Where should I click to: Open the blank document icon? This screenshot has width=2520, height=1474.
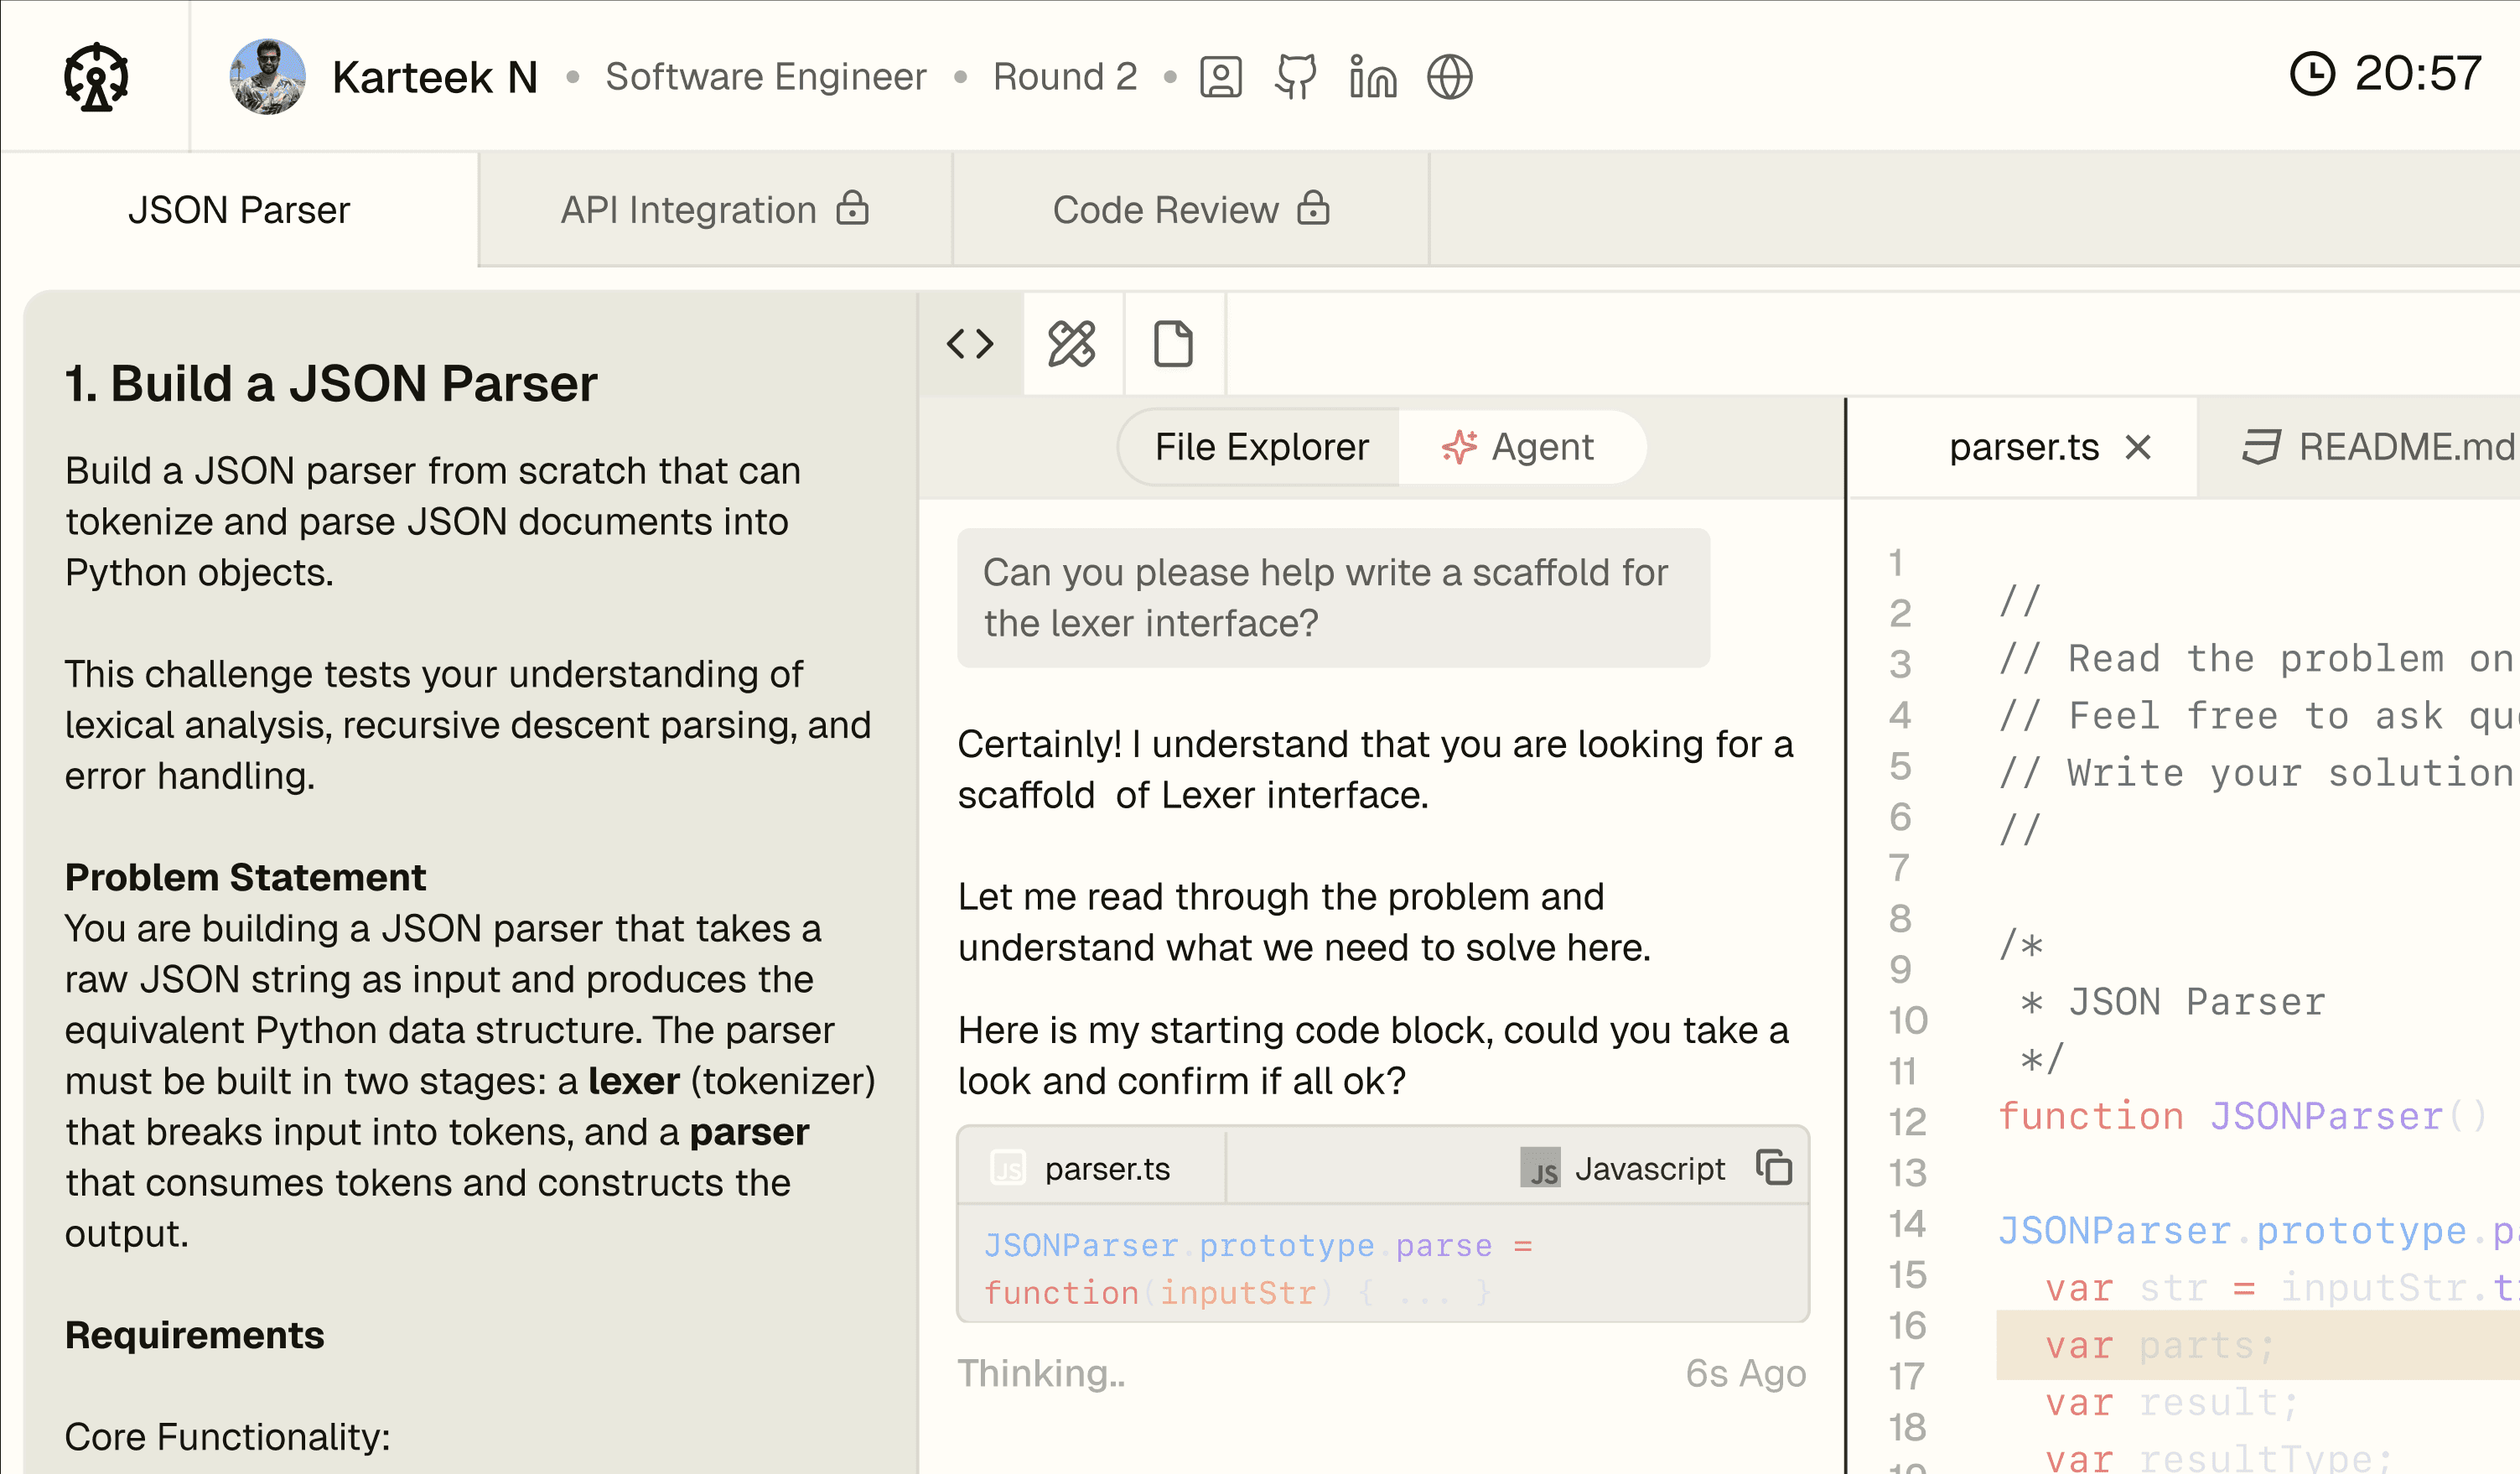tap(1173, 344)
